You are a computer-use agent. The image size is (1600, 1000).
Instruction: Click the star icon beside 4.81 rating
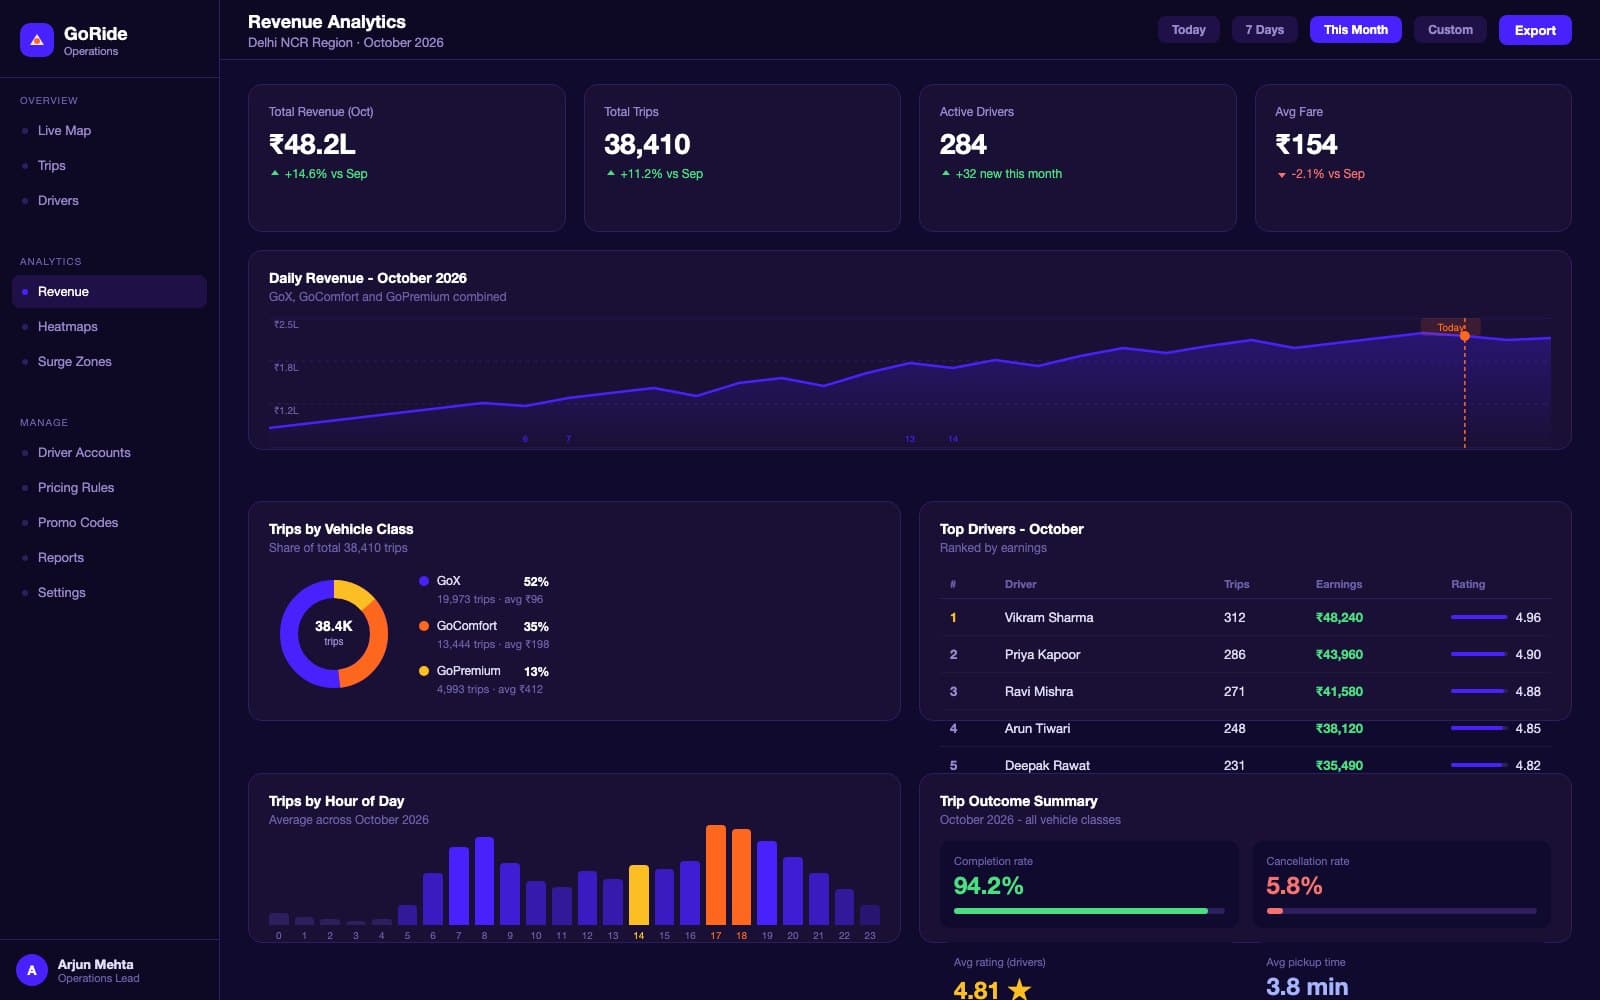pyautogui.click(x=1019, y=990)
